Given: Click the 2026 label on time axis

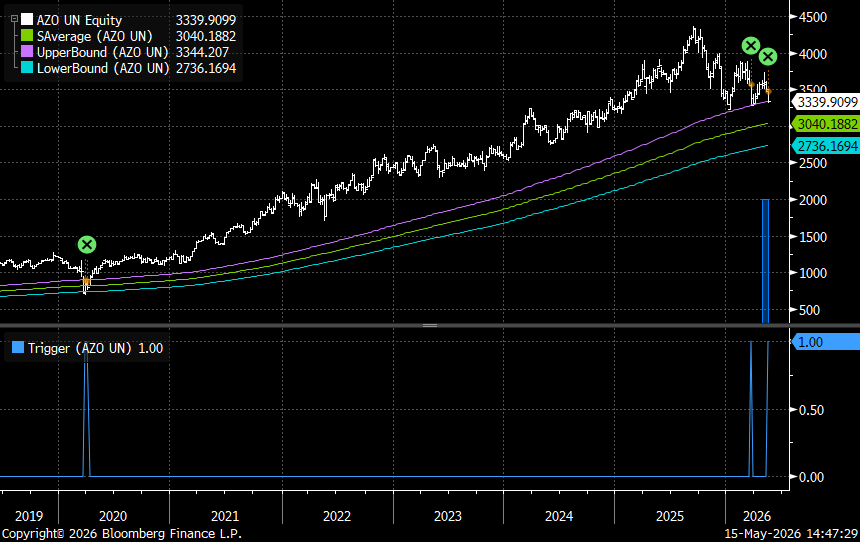Looking at the screenshot, I should pos(756,516).
